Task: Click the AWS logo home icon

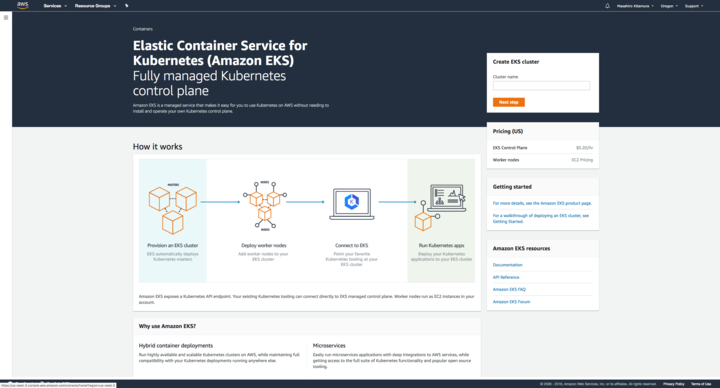Action: [x=22, y=6]
